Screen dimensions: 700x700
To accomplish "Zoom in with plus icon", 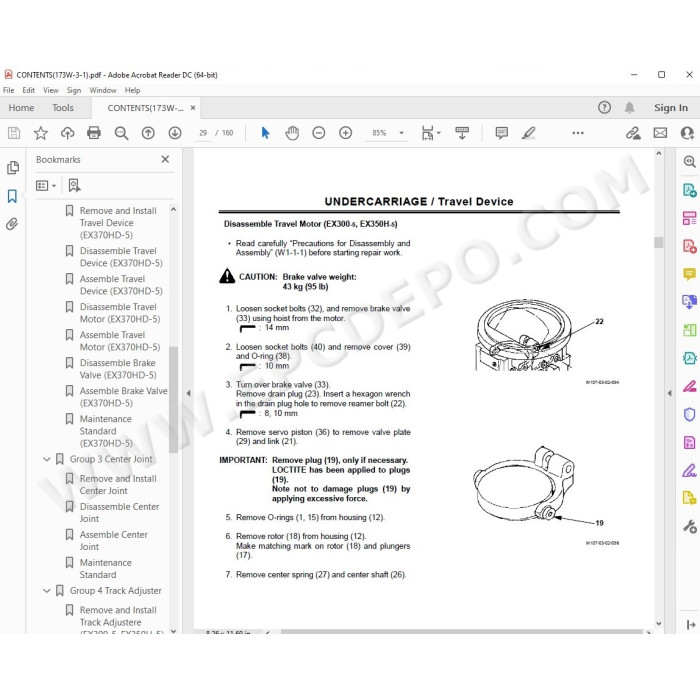I will pos(346,133).
